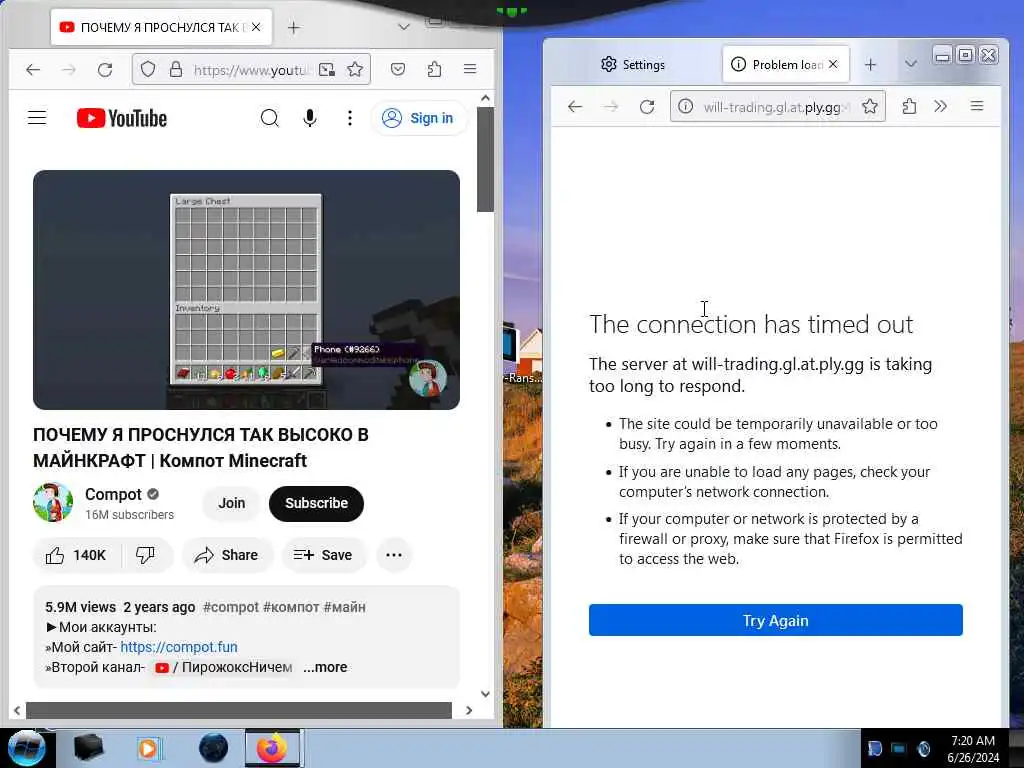Screen dimensions: 1024x768
Task: Click scroll down arrow in YouTube window
Action: [485, 694]
